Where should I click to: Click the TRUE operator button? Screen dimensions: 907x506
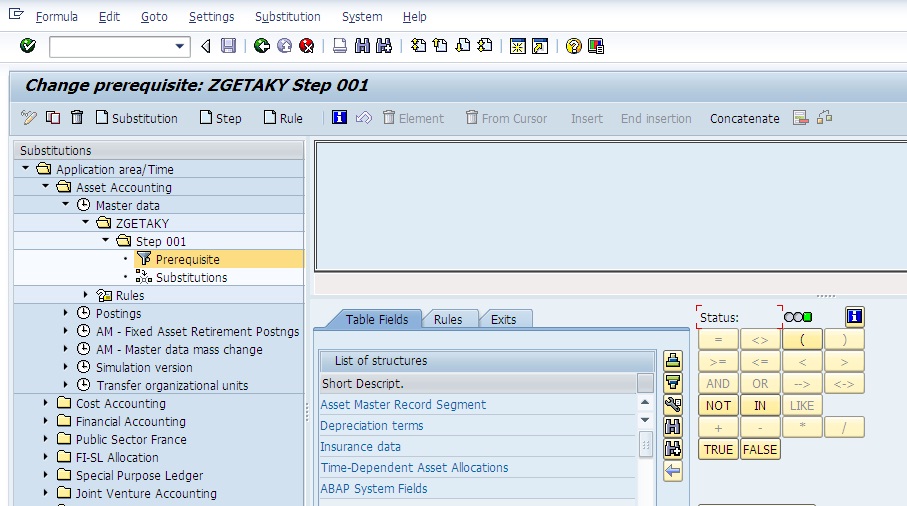coord(718,450)
